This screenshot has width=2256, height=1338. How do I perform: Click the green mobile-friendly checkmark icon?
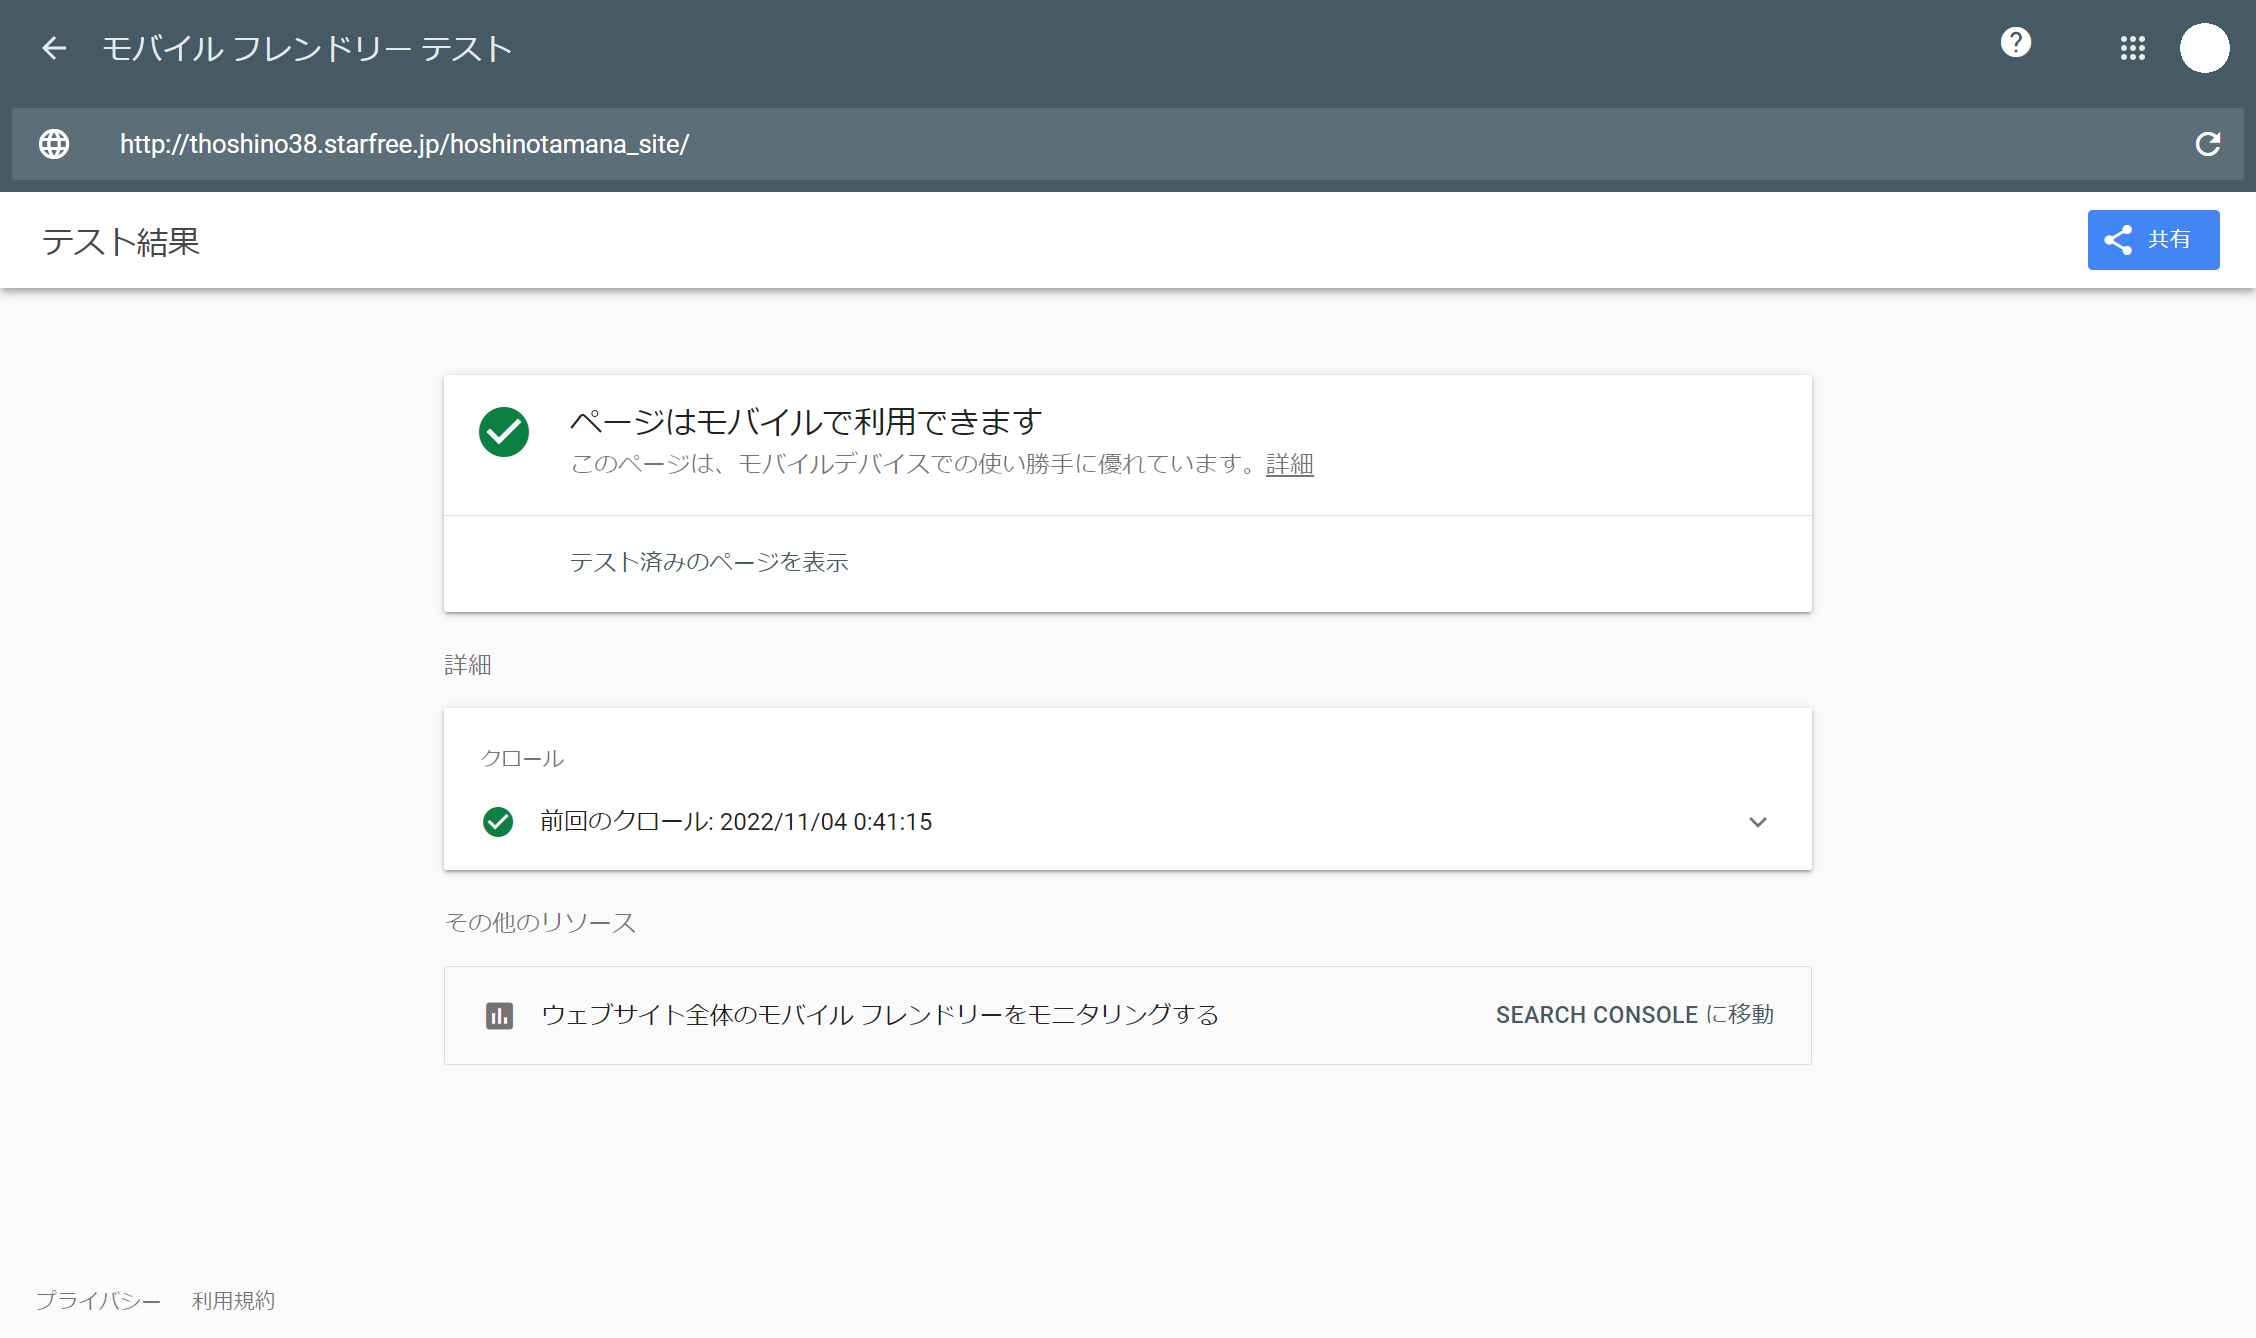point(504,432)
